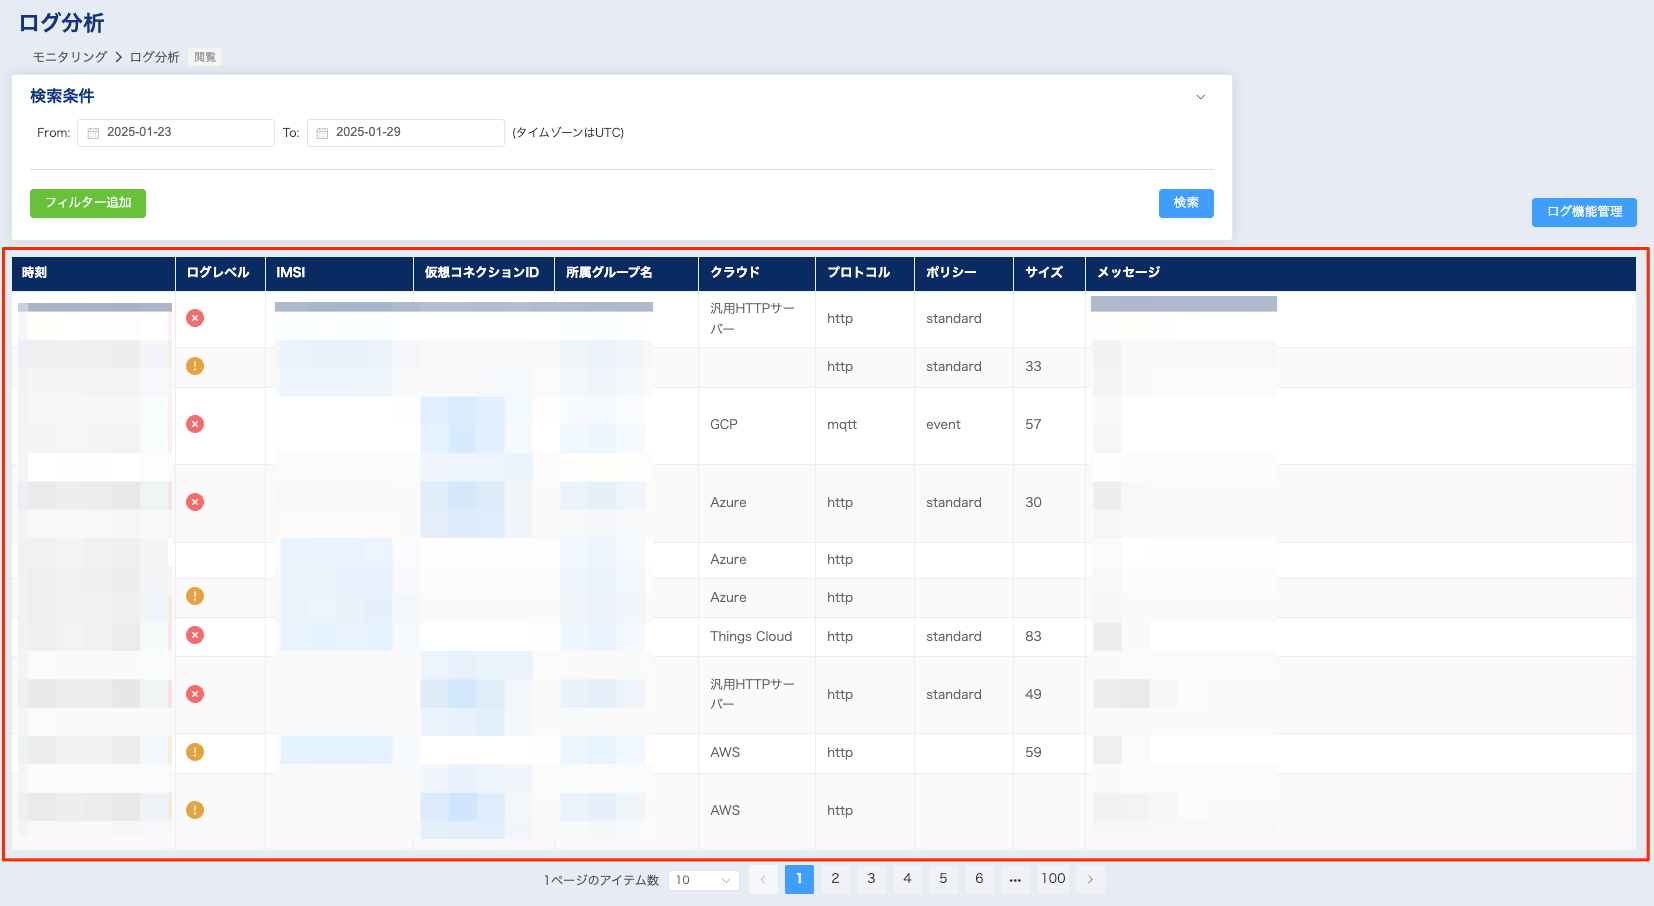1654x906 pixels.
Task: Click the error icon in first log row
Action: [x=195, y=318]
